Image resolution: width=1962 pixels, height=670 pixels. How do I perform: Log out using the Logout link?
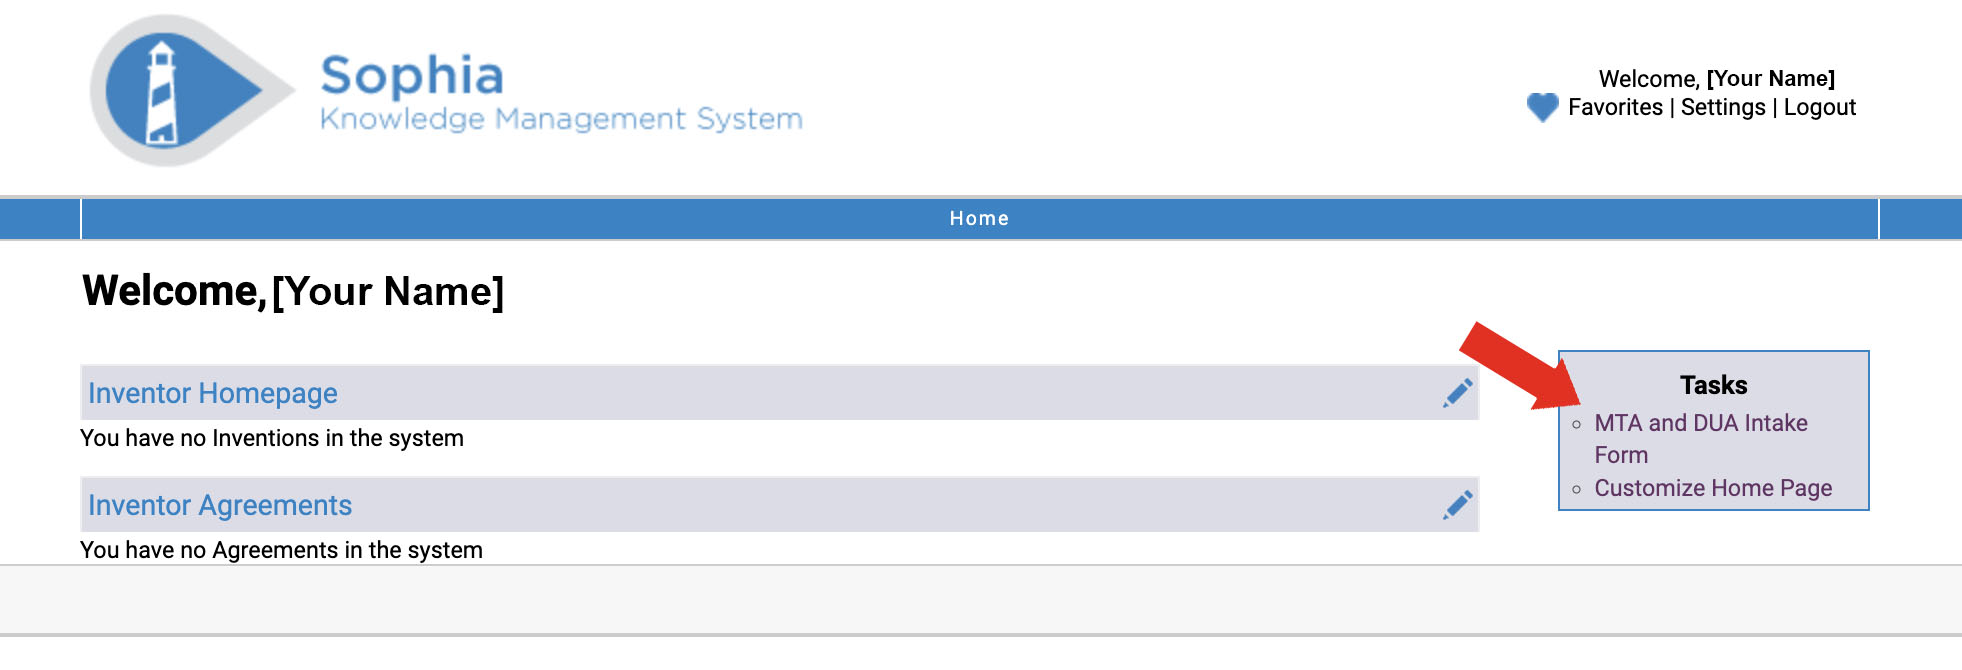(1819, 107)
